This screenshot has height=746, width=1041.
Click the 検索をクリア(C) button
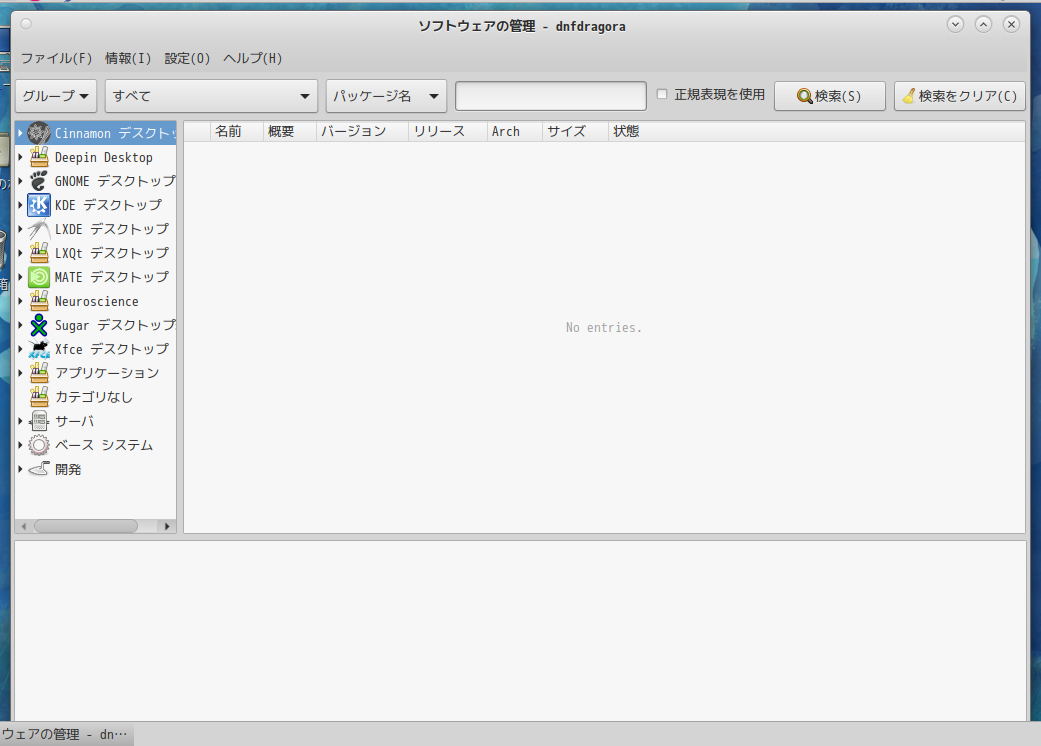point(959,96)
